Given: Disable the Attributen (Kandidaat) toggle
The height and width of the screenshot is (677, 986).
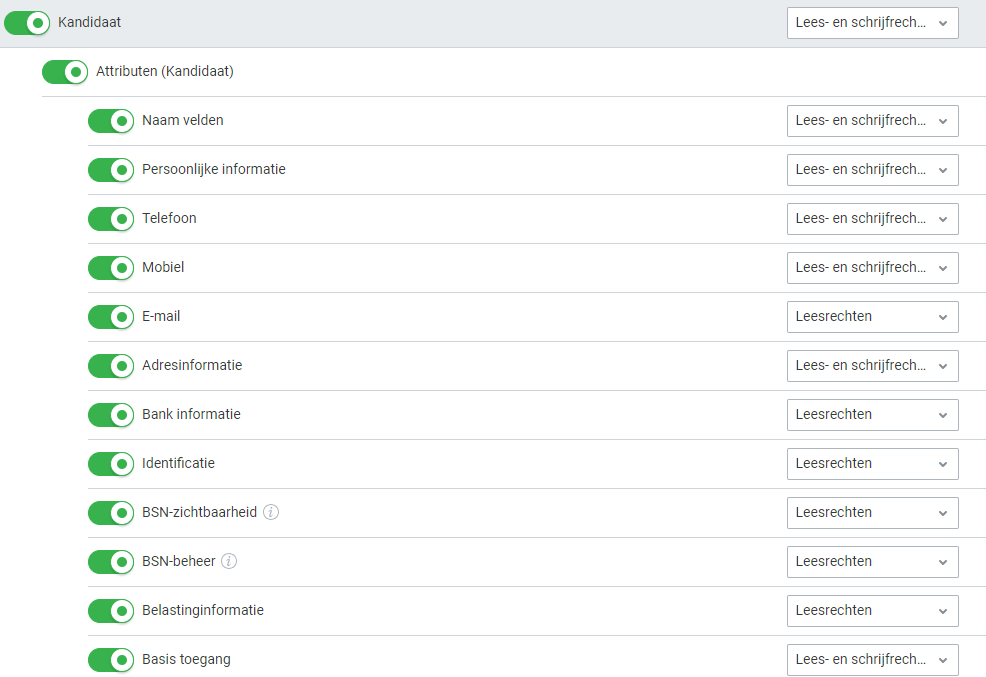Looking at the screenshot, I should [65, 72].
